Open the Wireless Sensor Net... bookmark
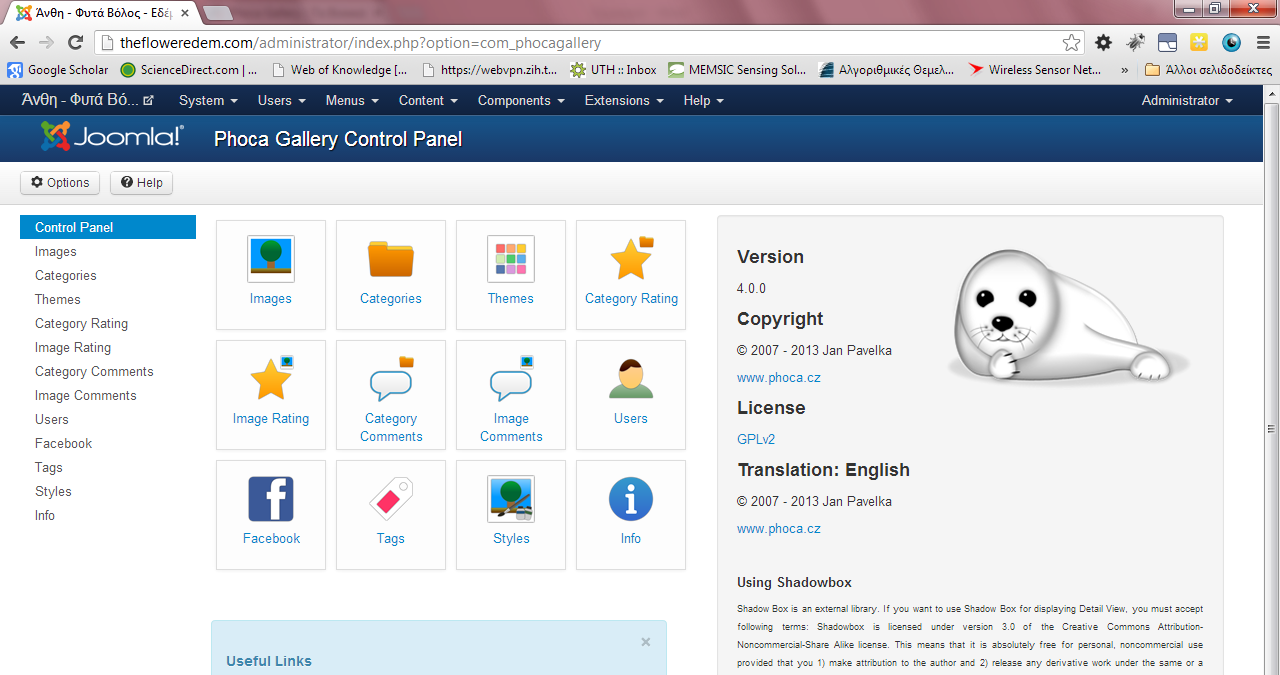1280x675 pixels. 1035,70
